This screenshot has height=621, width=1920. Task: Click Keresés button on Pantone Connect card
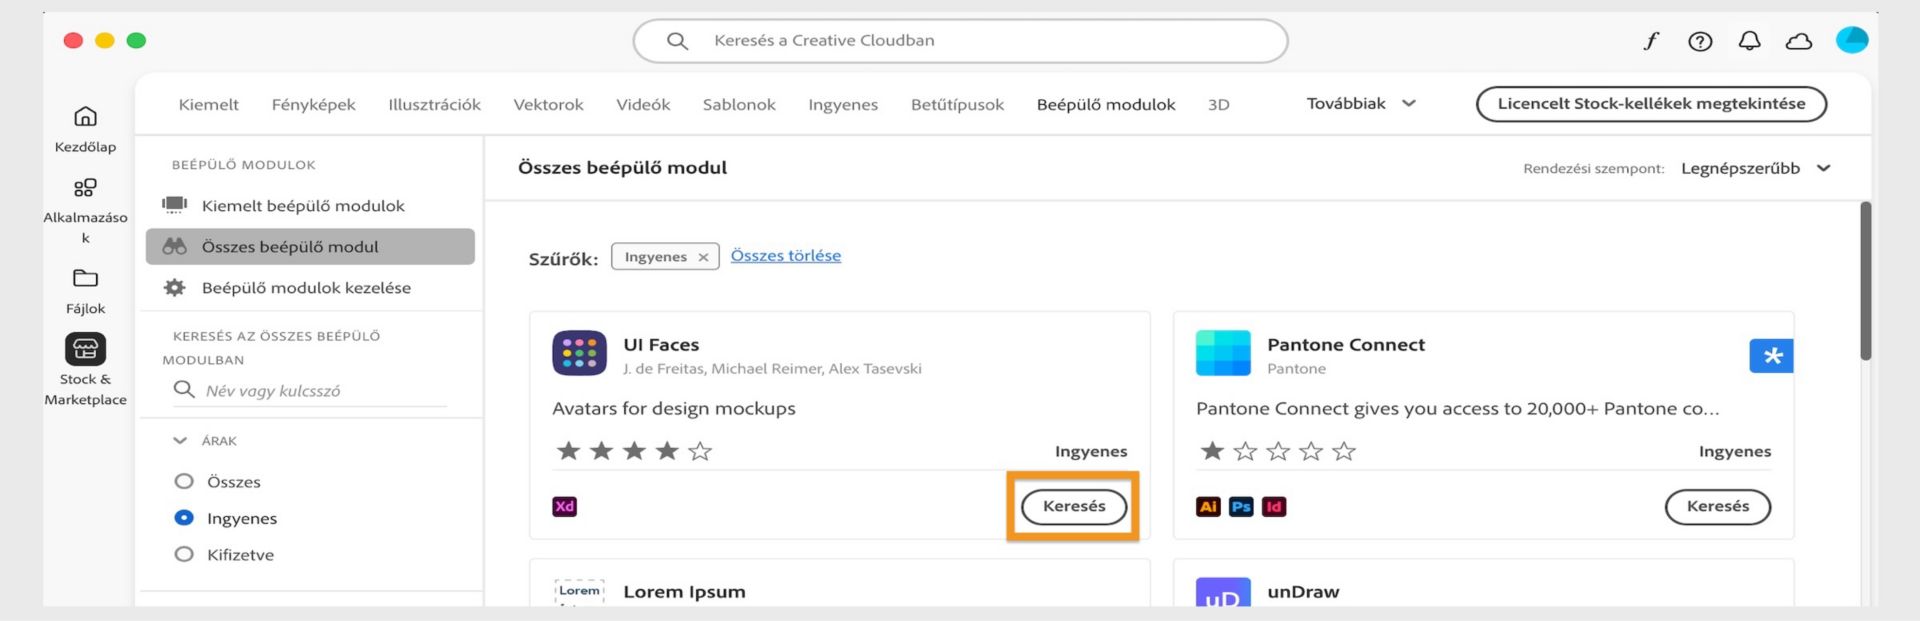[1717, 506]
